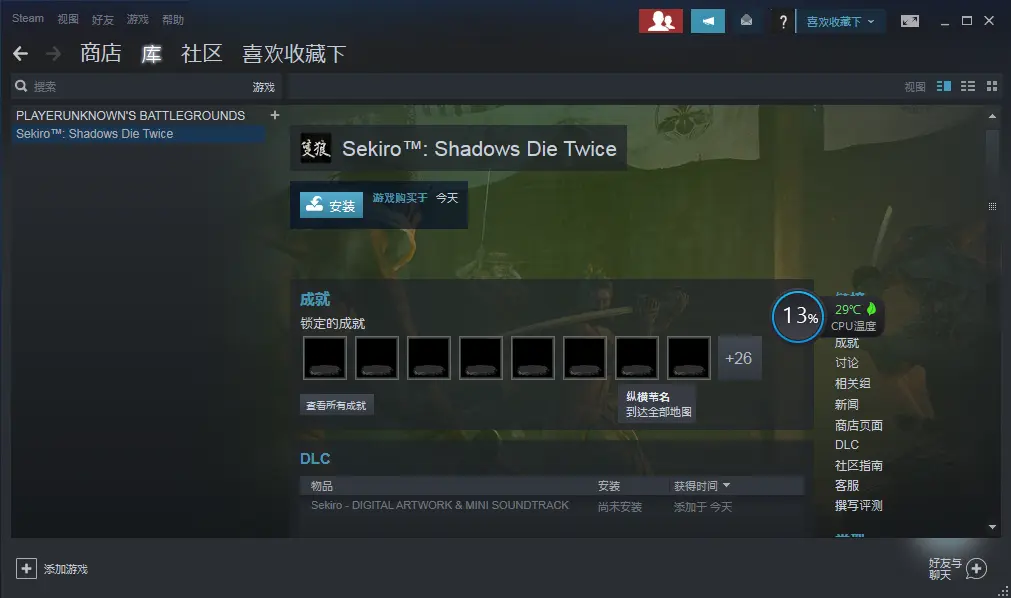This screenshot has width=1011, height=598.
Task: Click the 尚未安装 status cell
Action: tap(620, 506)
